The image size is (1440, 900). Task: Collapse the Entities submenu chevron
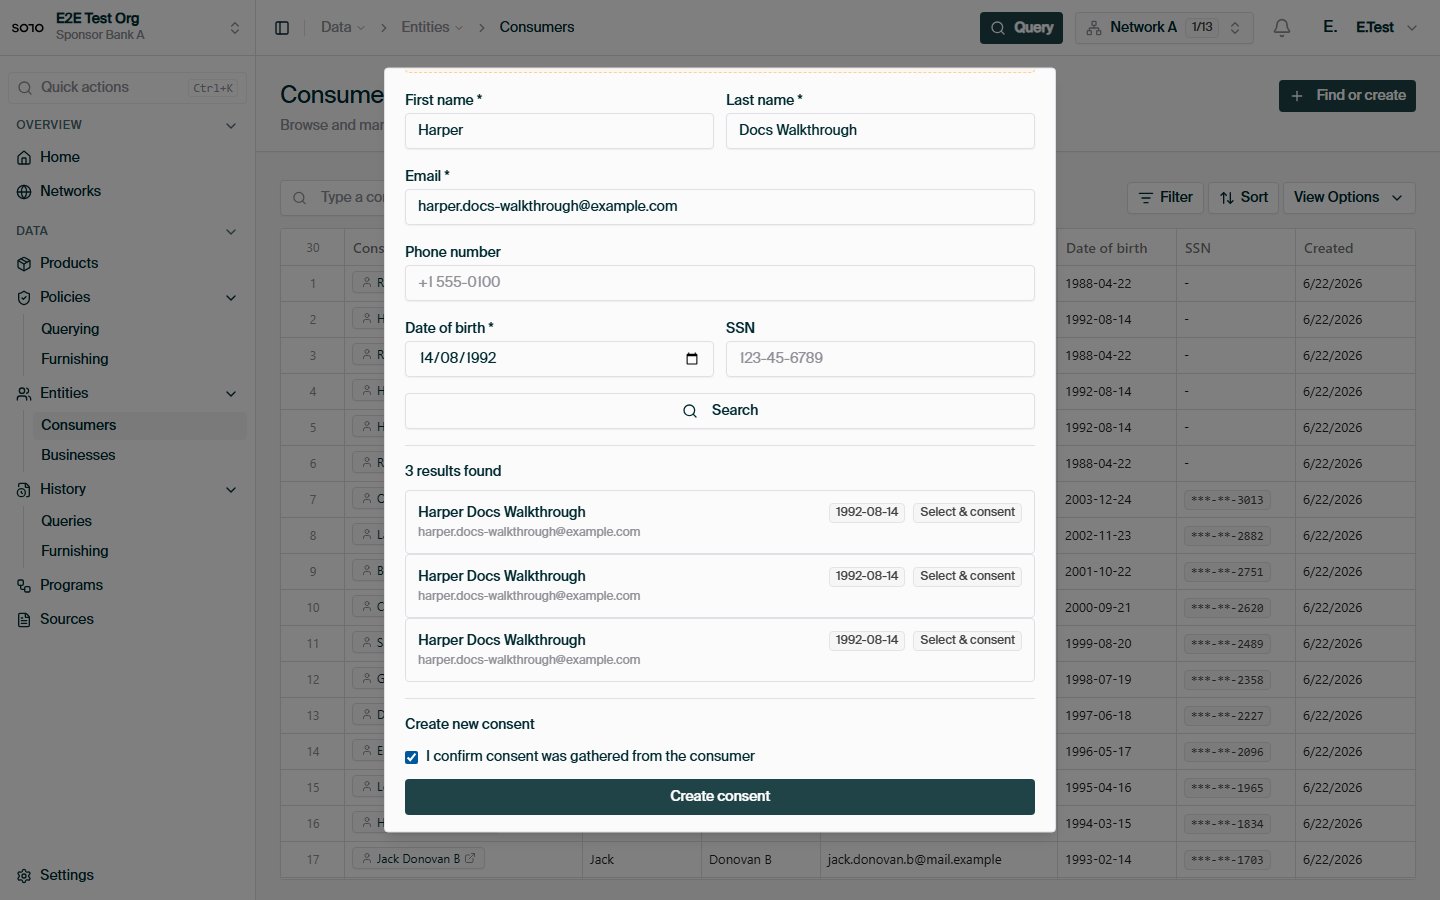coord(231,394)
